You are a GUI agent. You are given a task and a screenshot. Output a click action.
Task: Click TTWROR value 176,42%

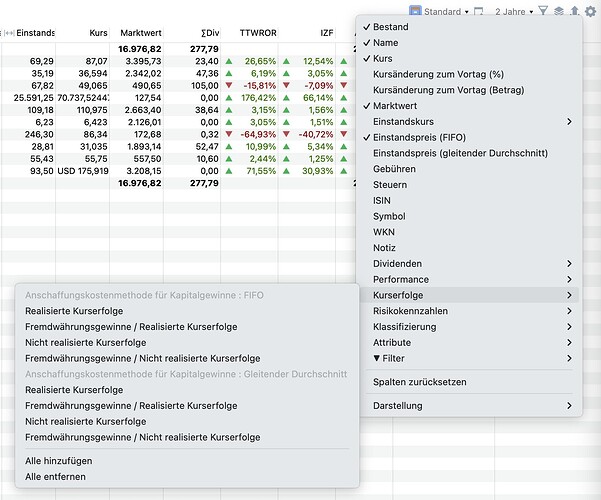[x=258, y=98]
